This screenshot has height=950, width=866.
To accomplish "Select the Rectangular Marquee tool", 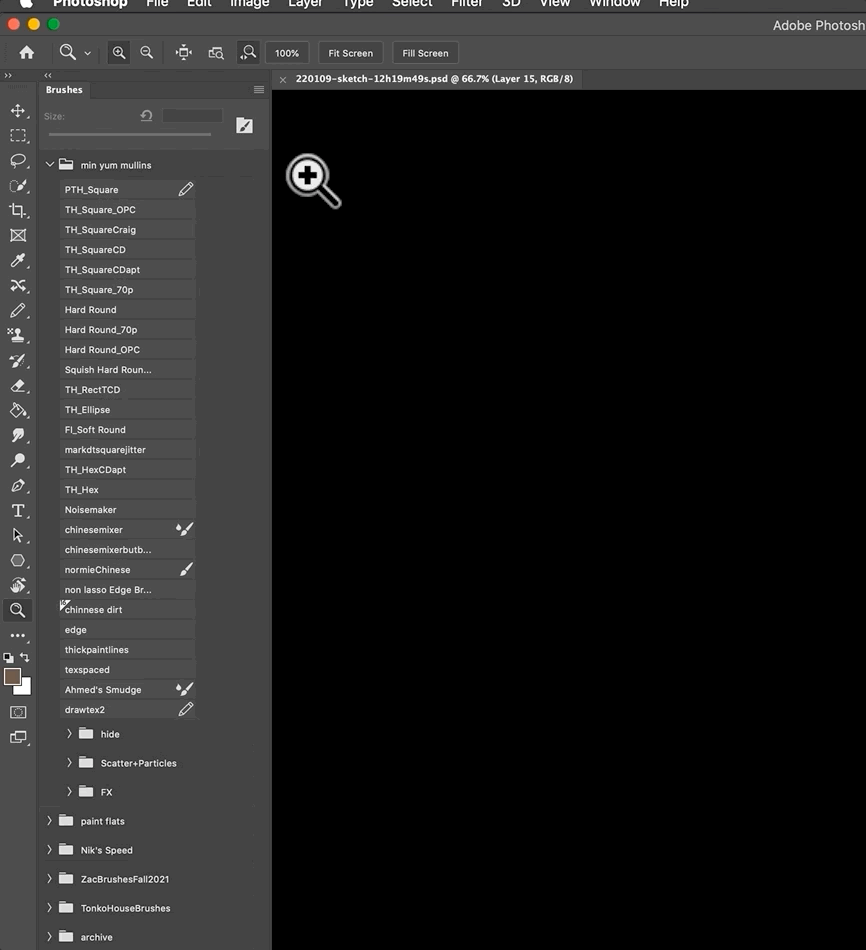I will pos(18,136).
